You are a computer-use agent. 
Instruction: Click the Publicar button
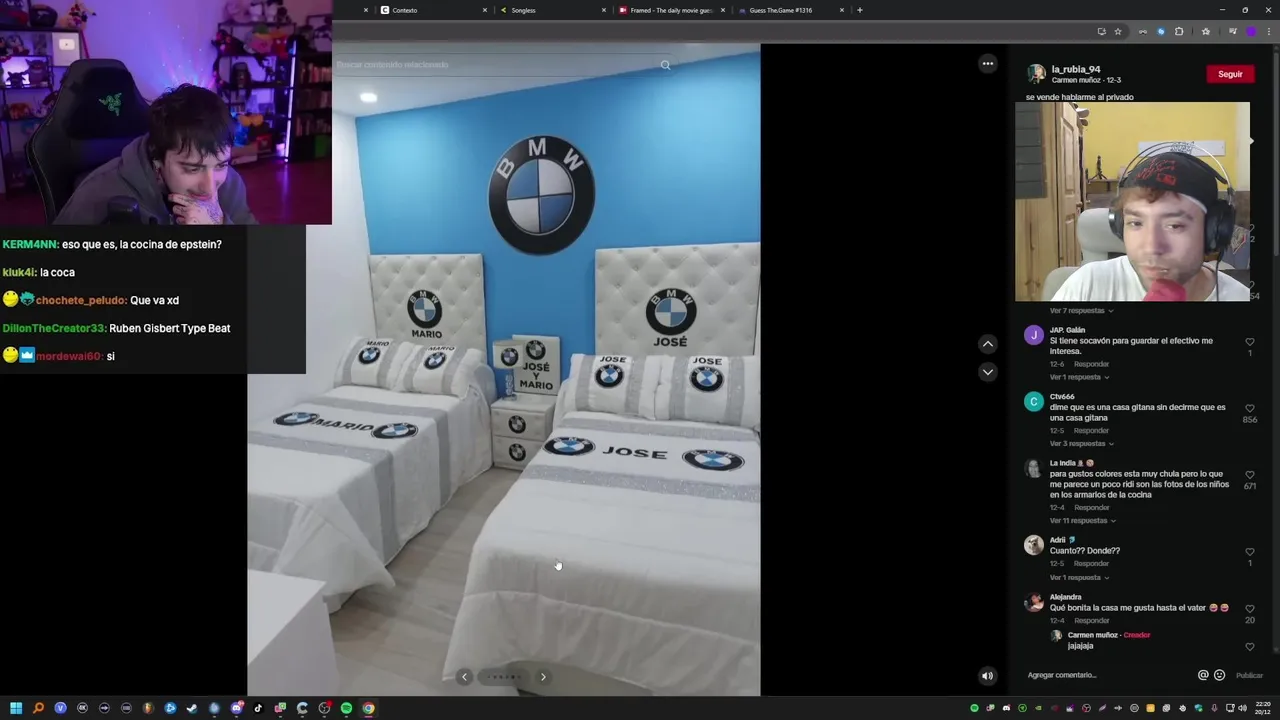pos(1249,676)
